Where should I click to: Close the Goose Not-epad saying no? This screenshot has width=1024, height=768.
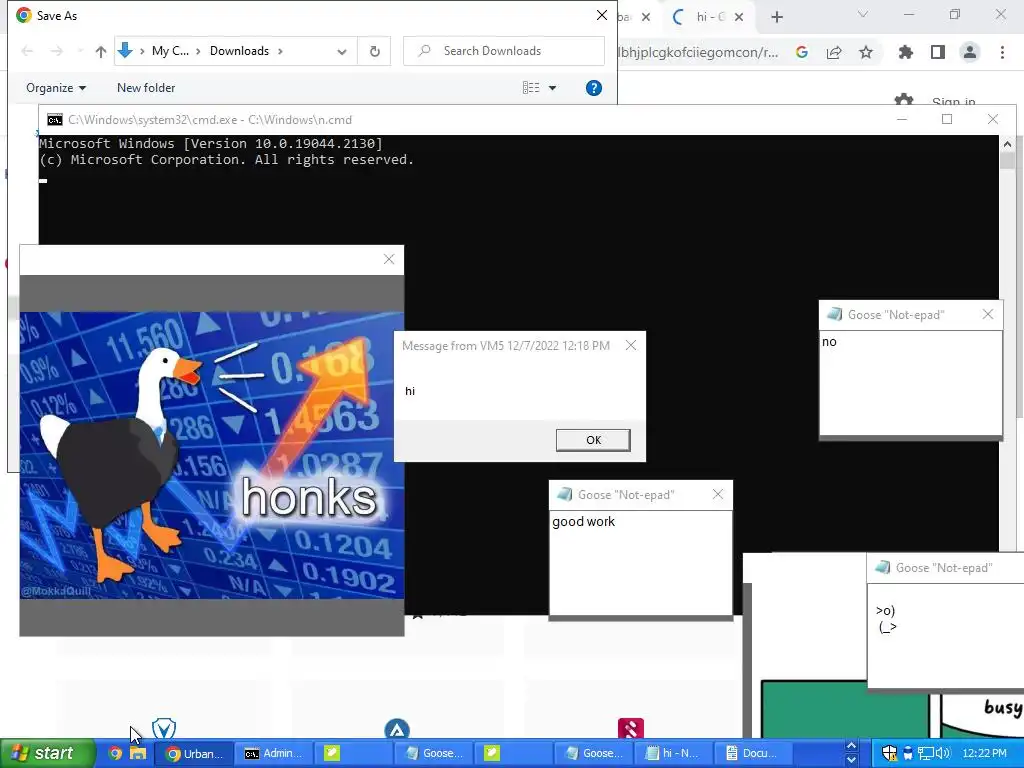(988, 314)
